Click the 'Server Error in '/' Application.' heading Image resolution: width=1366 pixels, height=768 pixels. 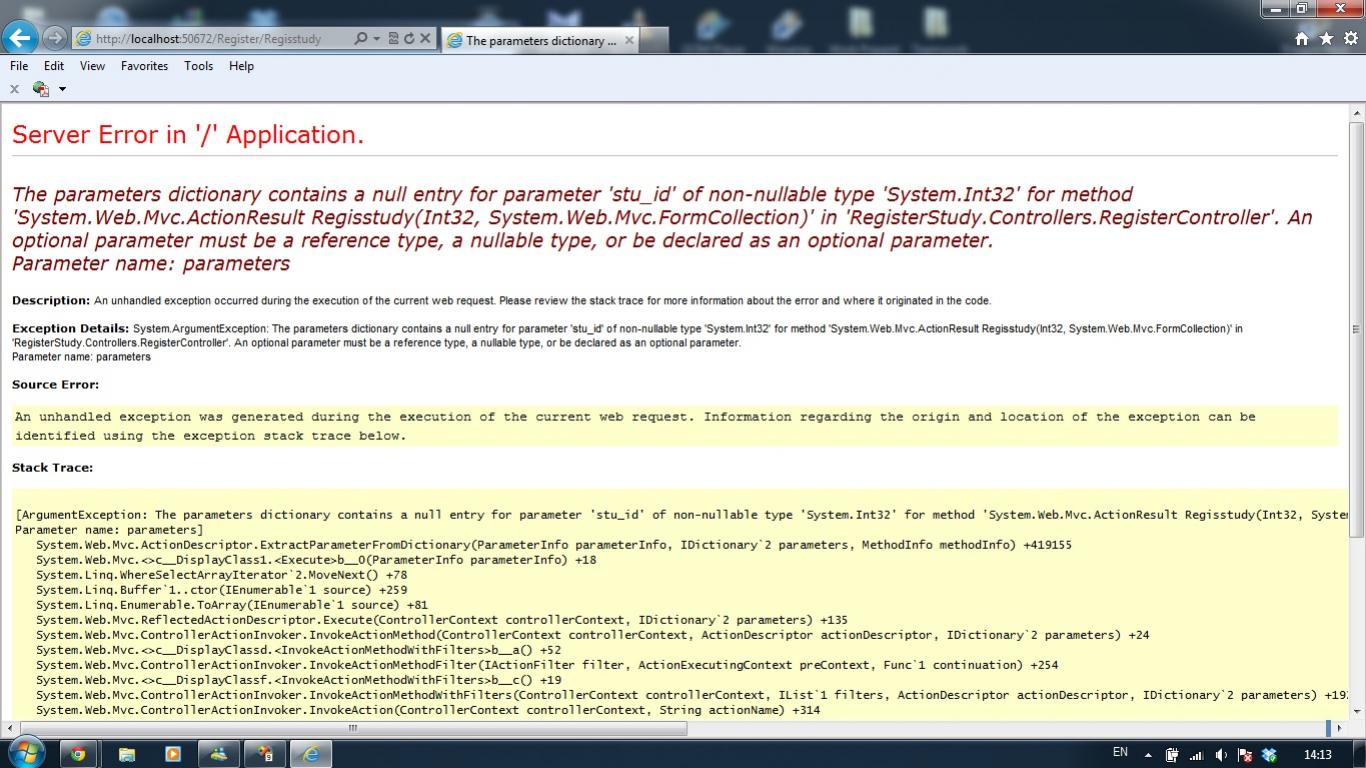pos(188,135)
